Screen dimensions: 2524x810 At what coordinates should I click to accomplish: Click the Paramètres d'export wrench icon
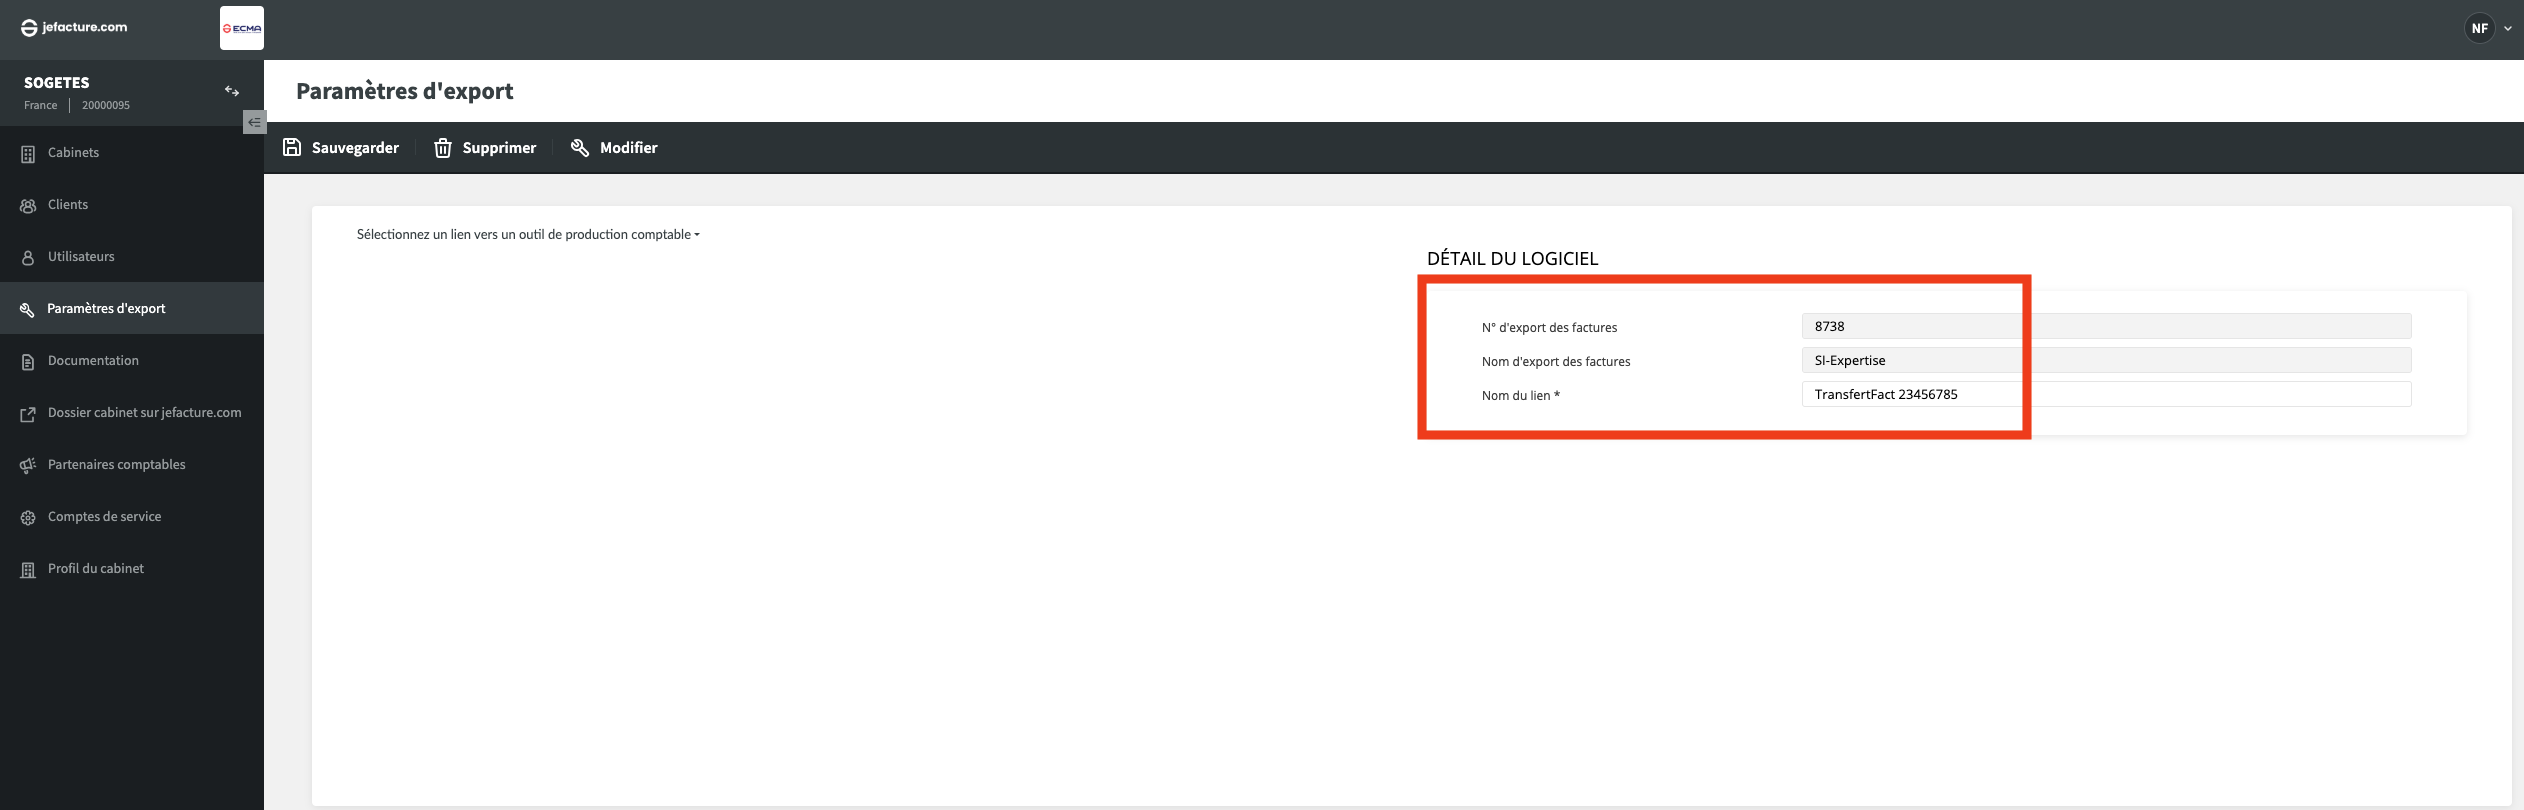(28, 310)
